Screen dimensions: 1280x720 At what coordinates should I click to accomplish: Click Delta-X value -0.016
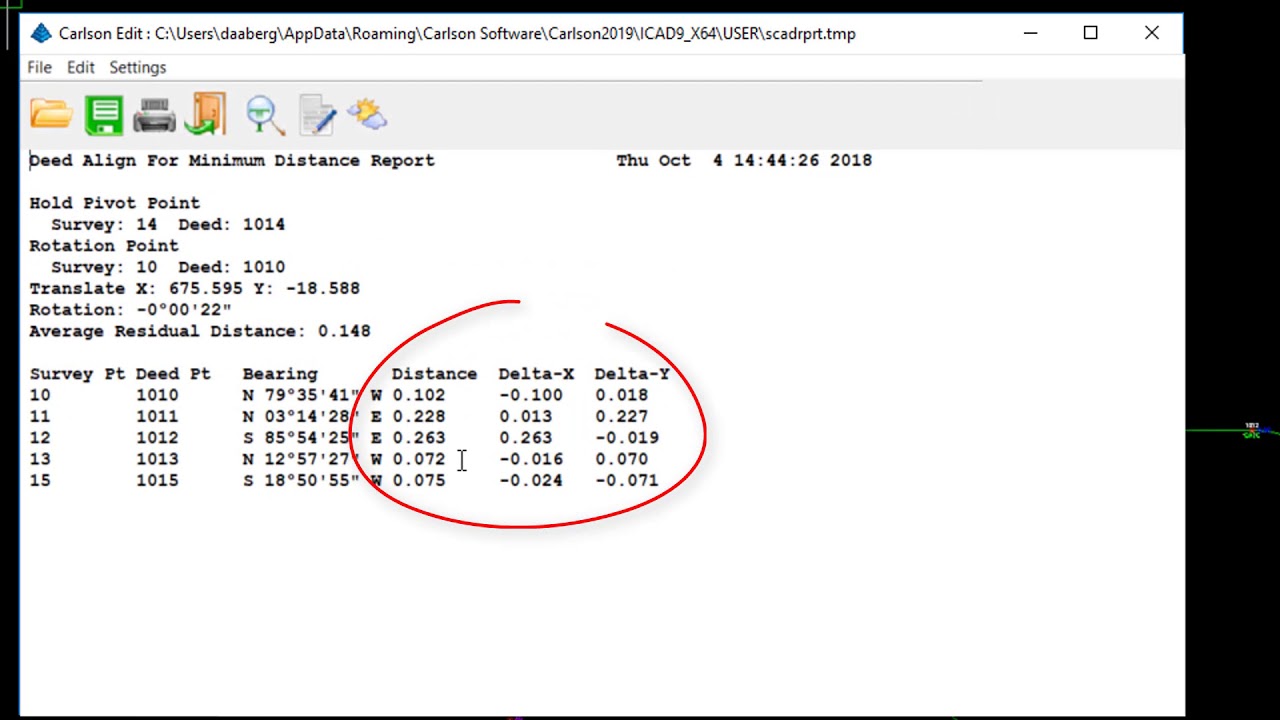(531, 459)
